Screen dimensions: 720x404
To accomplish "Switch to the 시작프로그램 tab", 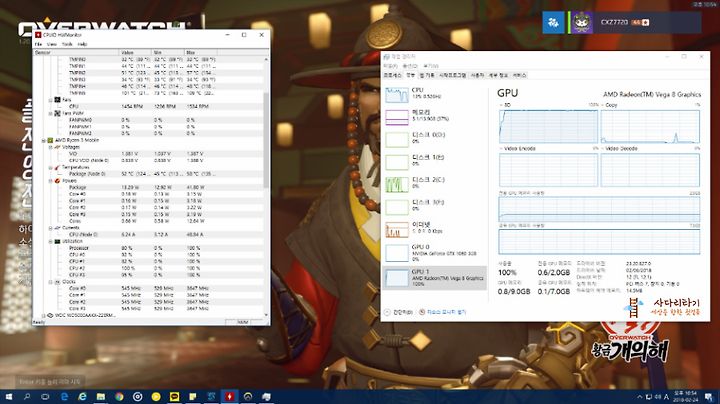I will pyautogui.click(x=452, y=75).
